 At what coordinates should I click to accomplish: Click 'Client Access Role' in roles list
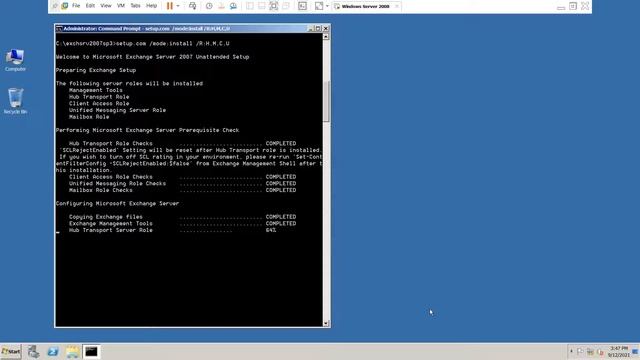[99, 104]
